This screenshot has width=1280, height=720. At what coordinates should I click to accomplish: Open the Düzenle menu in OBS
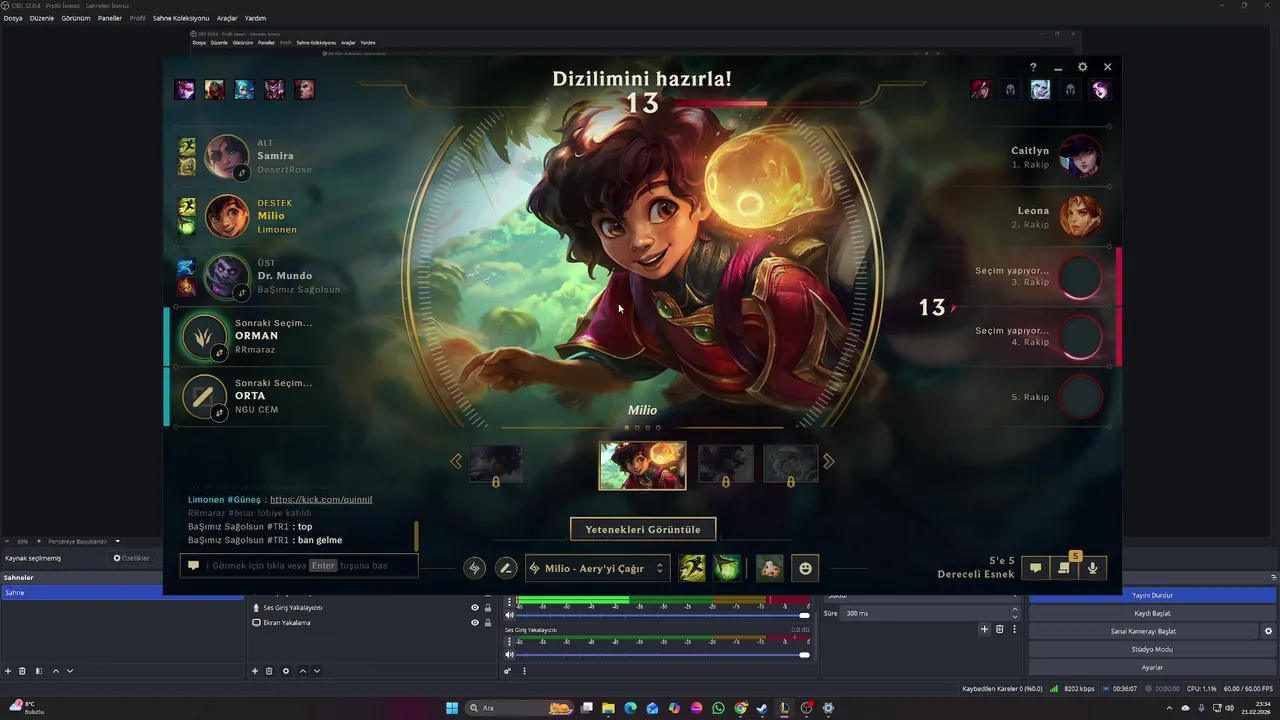42,18
